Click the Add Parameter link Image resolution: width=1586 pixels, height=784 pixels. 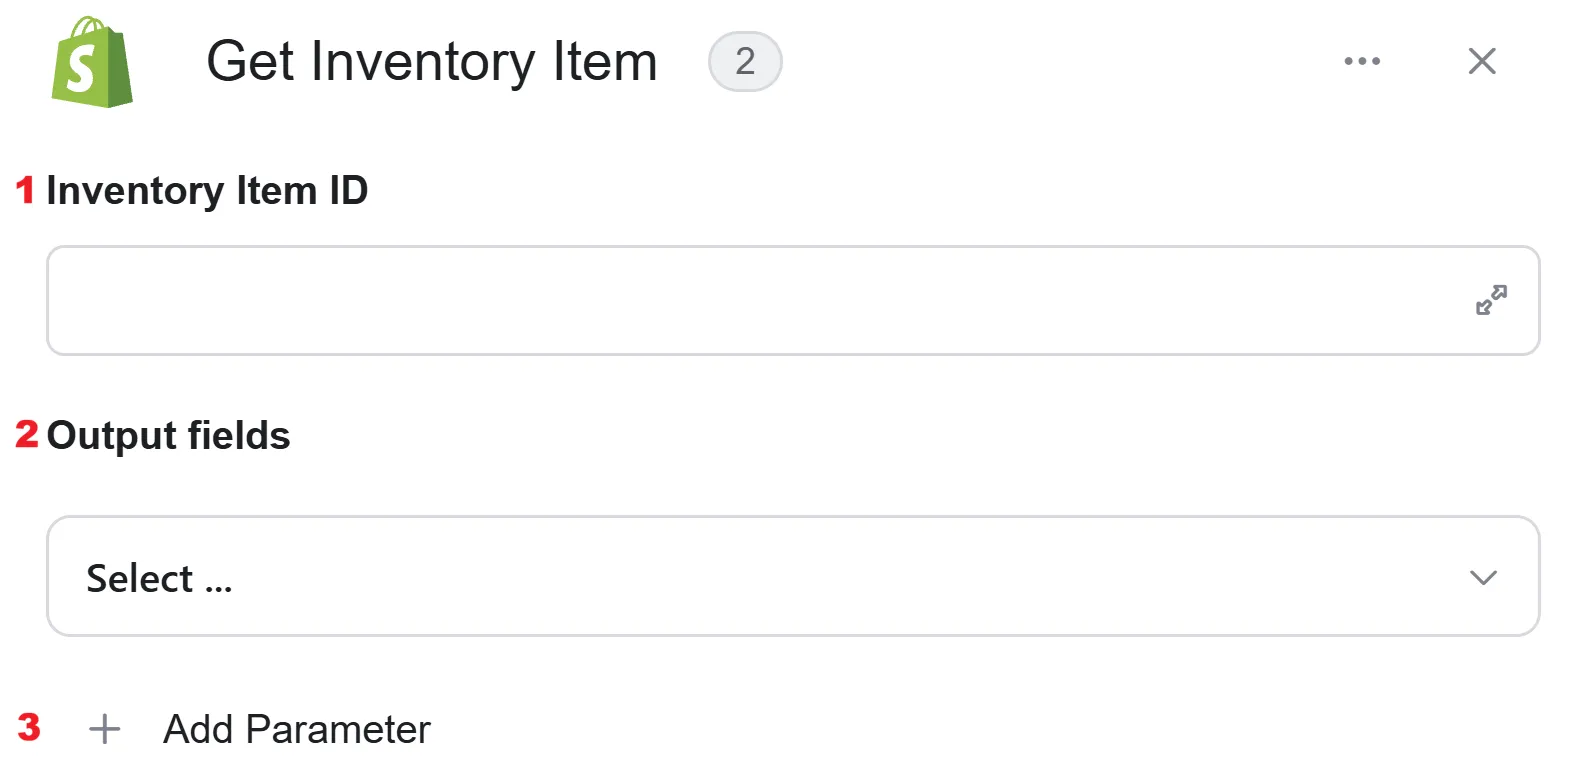tap(297, 729)
